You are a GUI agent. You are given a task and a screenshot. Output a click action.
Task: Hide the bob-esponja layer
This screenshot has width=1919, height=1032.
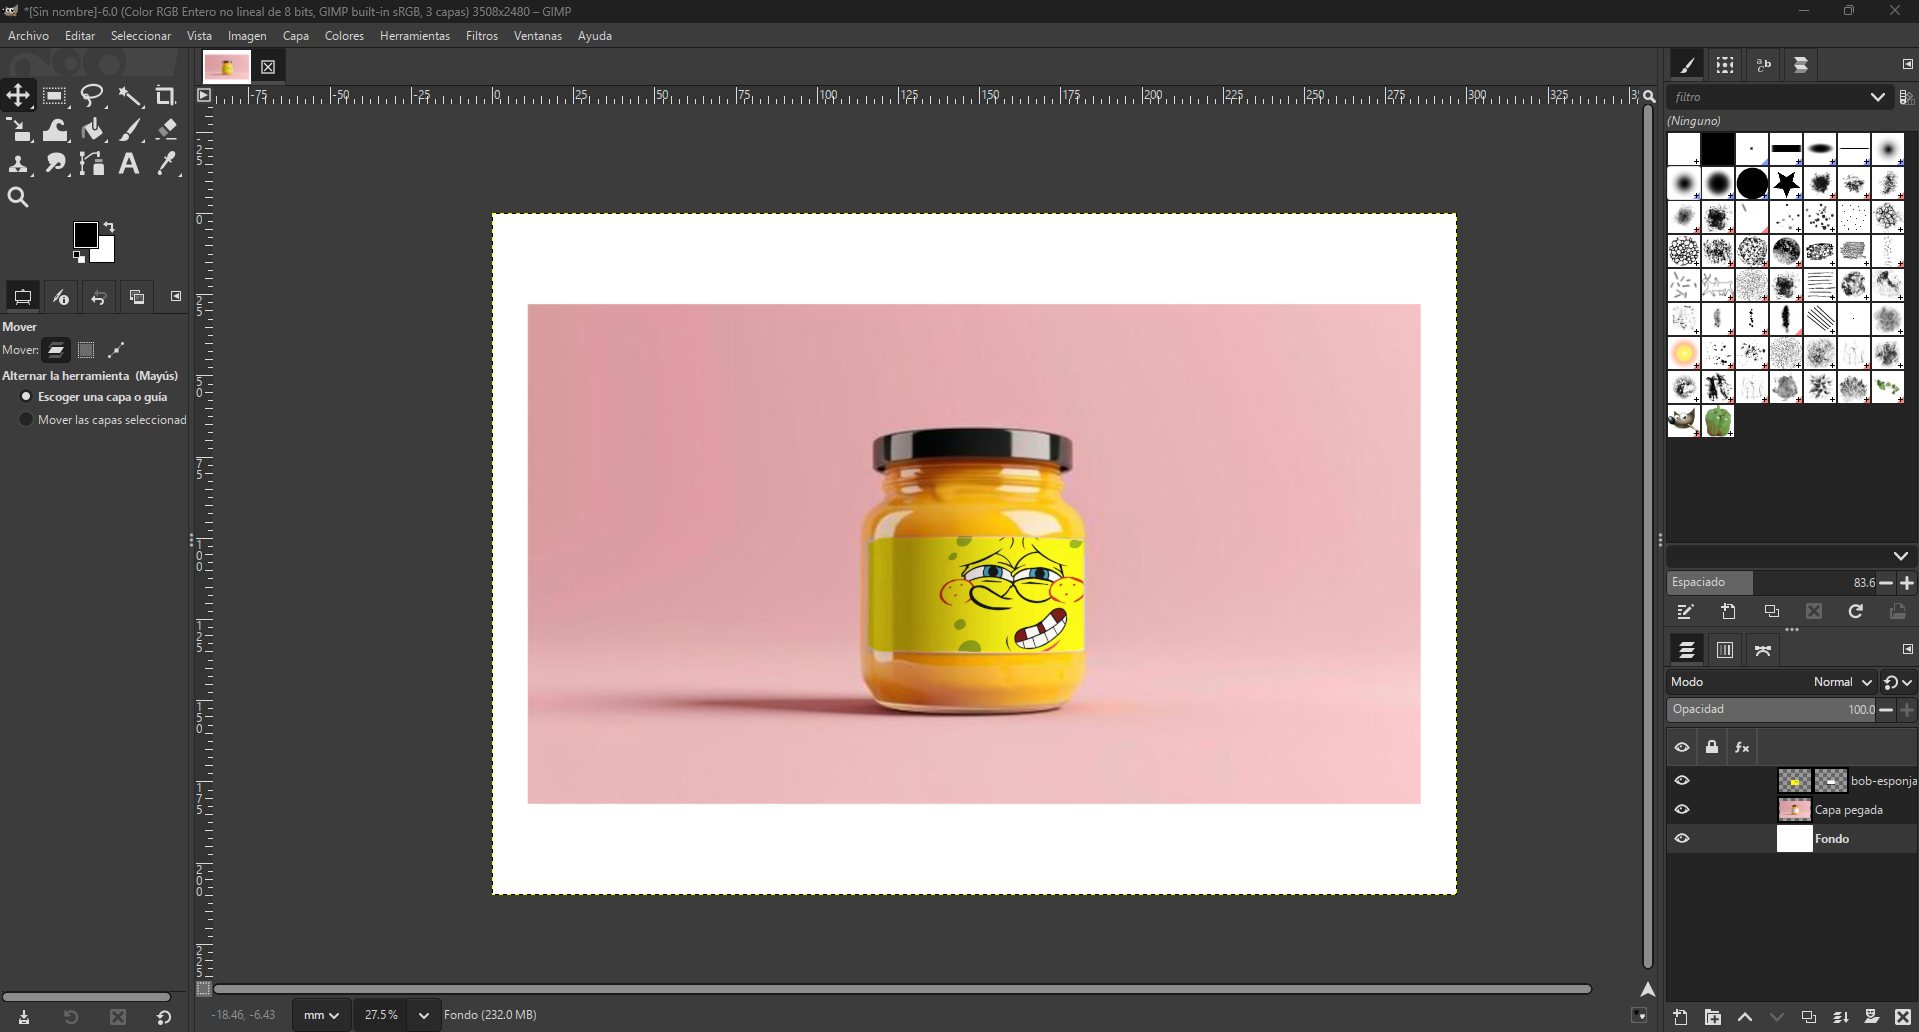point(1682,780)
